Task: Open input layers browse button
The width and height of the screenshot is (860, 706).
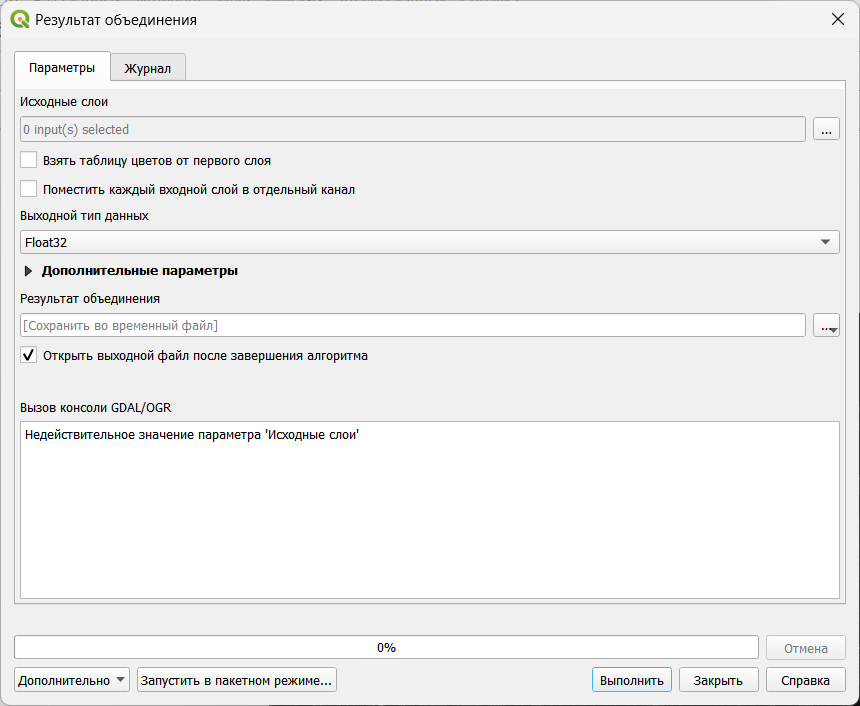Action: coord(826,129)
